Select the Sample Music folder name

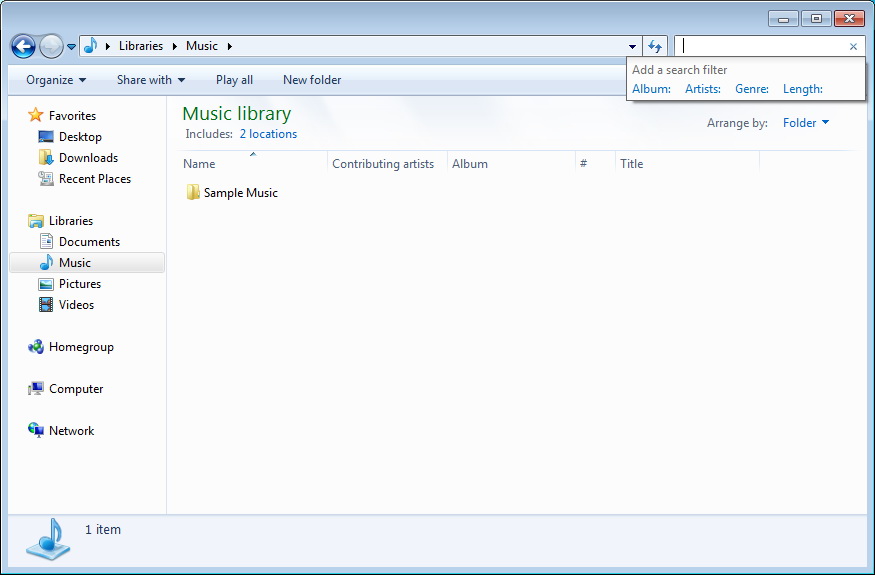[x=241, y=193]
